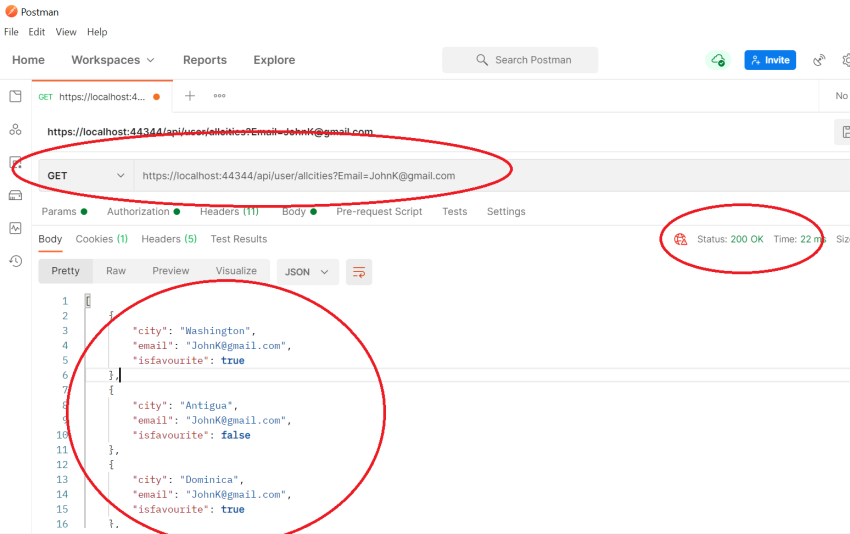Screen dimensions: 850x534
Task: Open the View menu
Action: (66, 32)
